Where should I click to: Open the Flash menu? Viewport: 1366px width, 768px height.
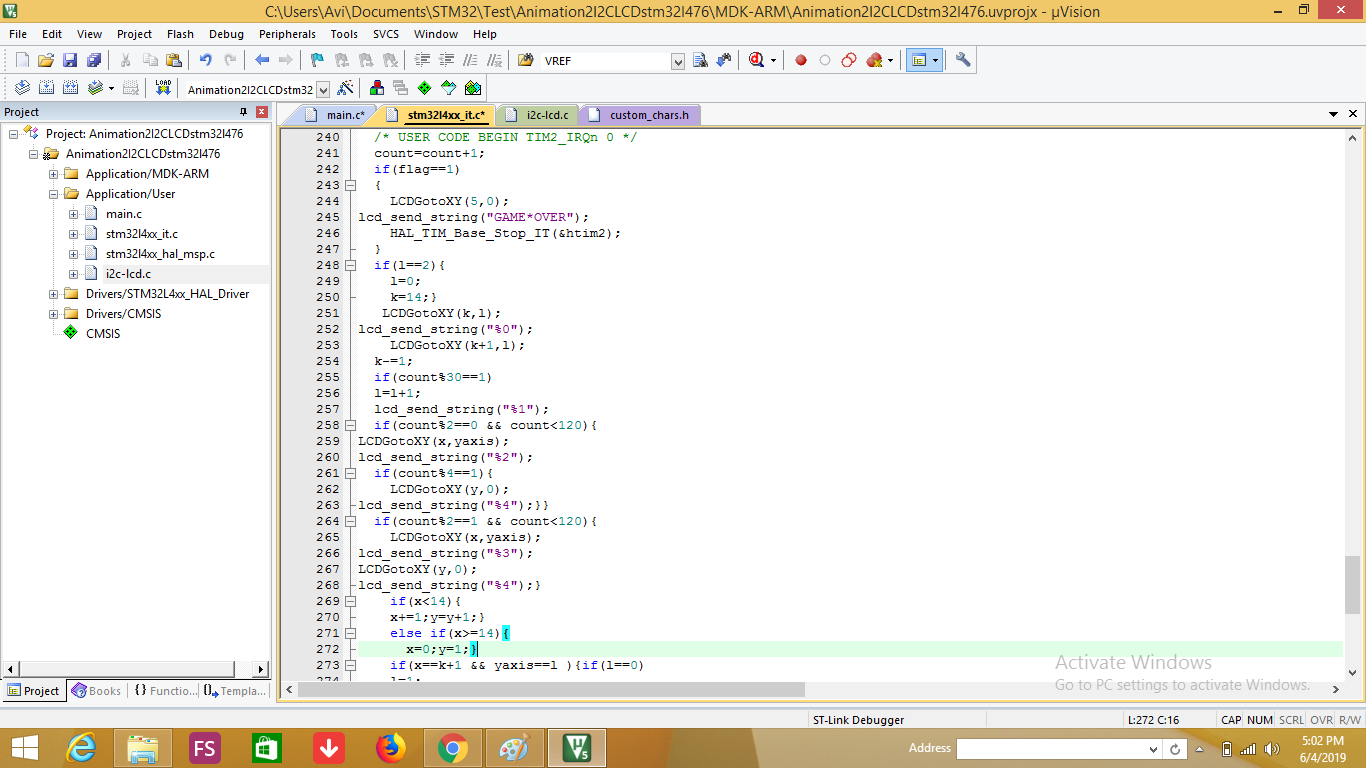tap(181, 34)
